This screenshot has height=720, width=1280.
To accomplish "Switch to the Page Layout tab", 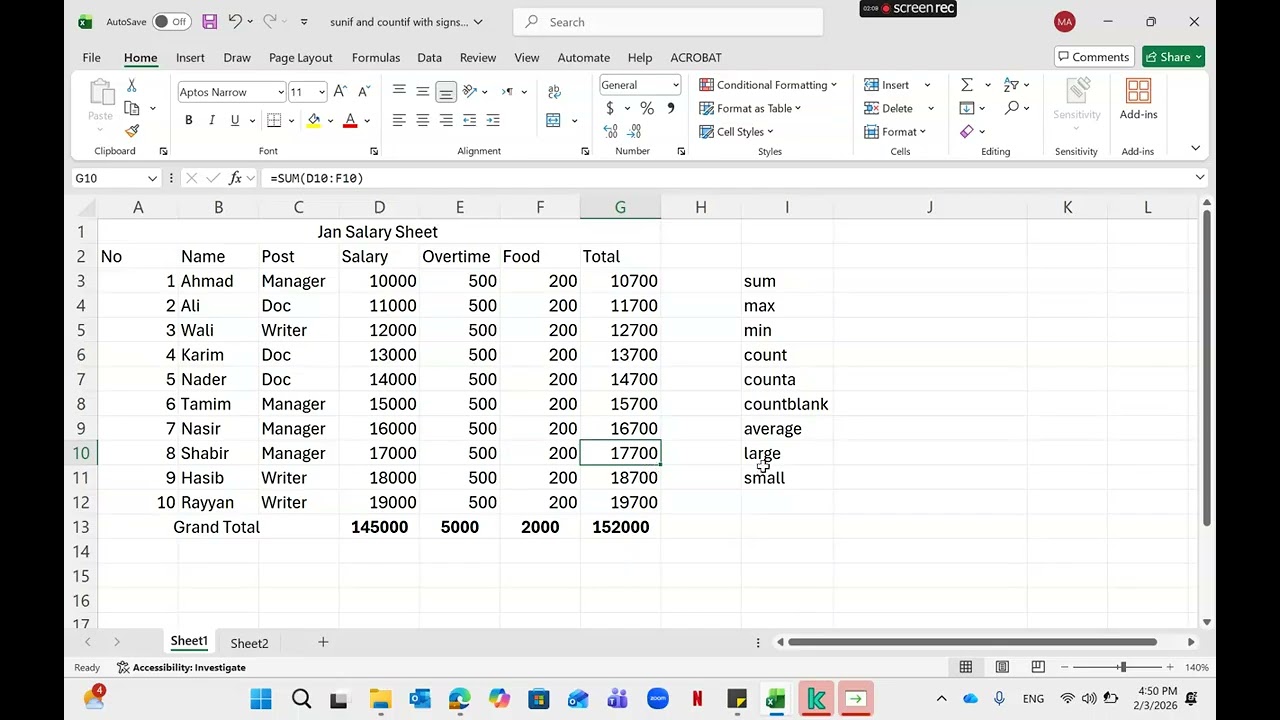I will 300,57.
